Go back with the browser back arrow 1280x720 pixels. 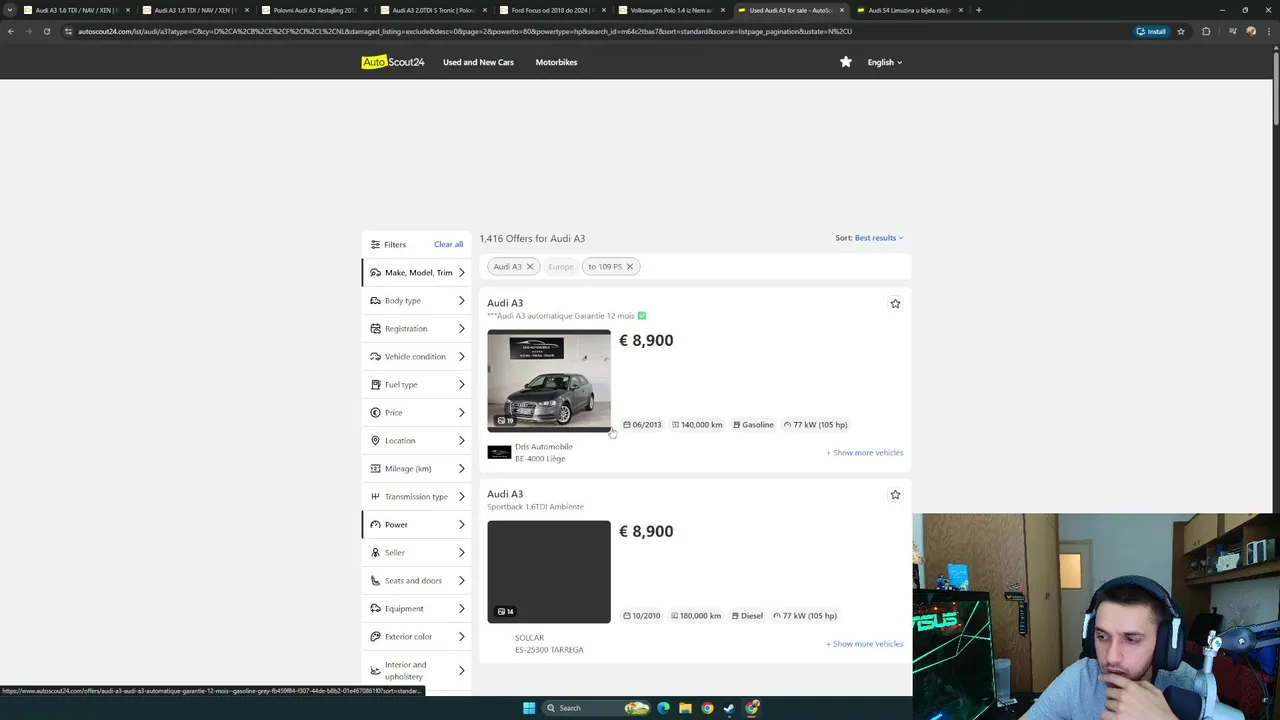coord(11,31)
